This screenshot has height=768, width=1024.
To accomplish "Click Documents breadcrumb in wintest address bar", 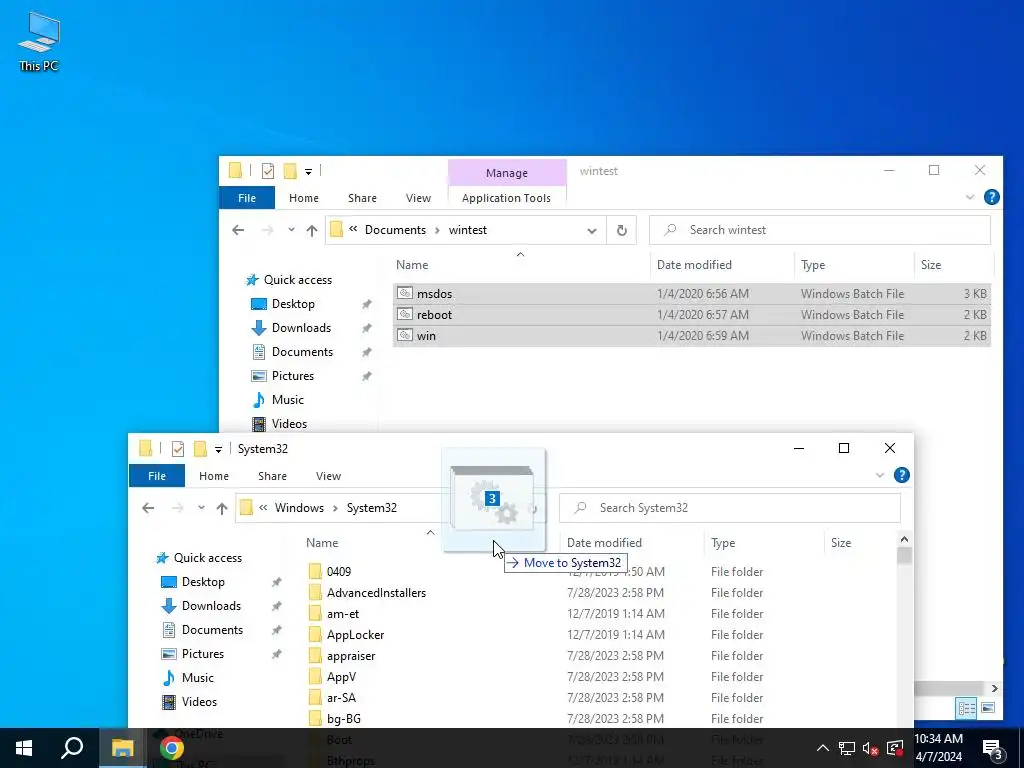I will (x=395, y=230).
